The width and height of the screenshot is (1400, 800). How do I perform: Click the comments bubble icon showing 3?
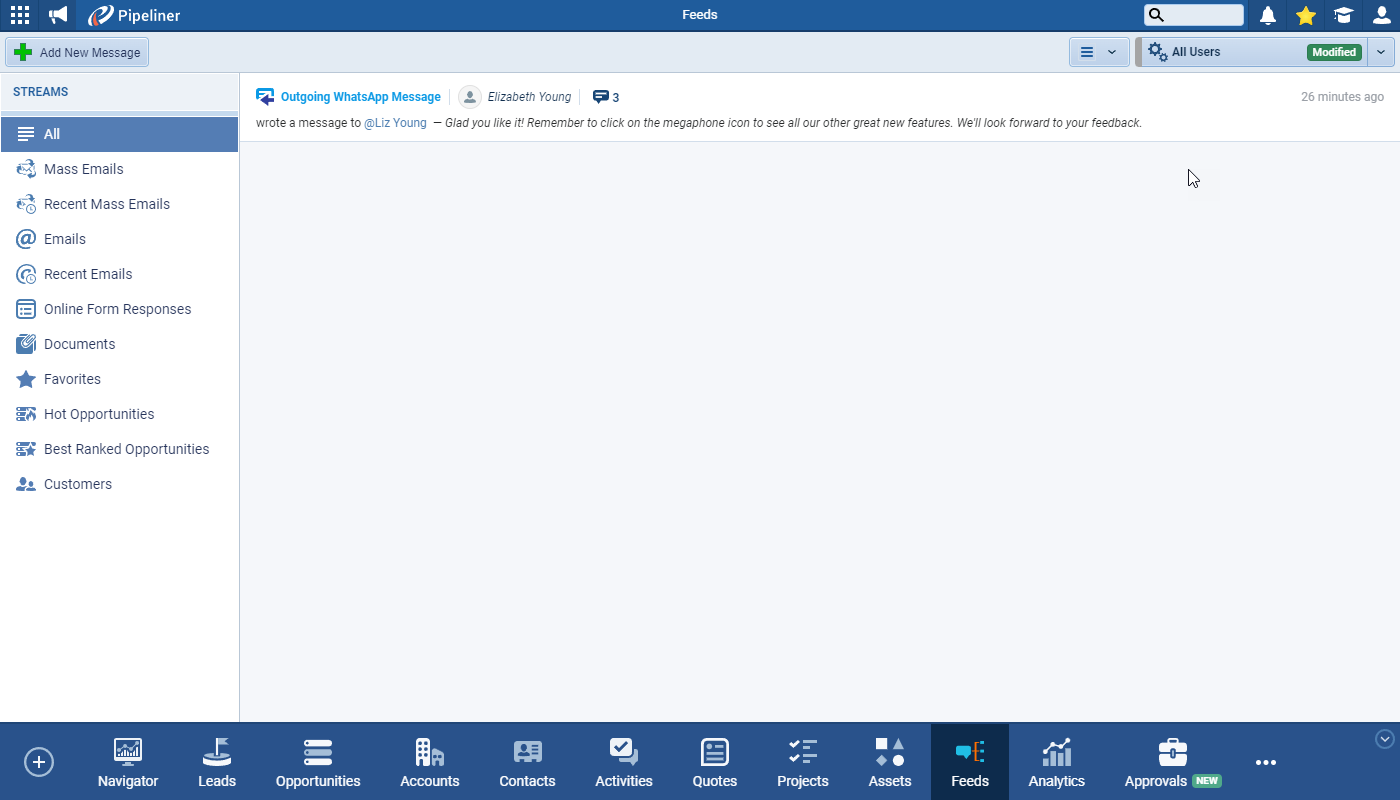click(x=601, y=97)
